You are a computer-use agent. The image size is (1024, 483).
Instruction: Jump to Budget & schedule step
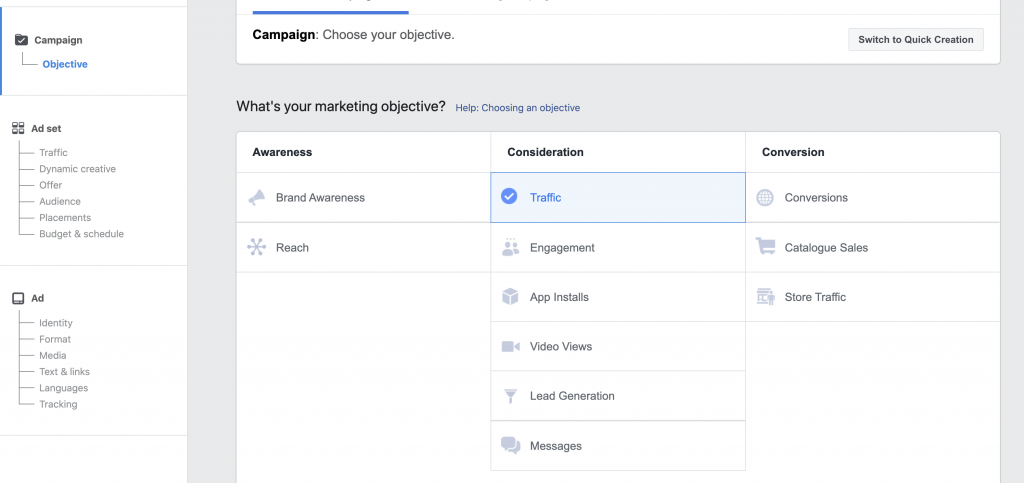pyautogui.click(x=81, y=234)
